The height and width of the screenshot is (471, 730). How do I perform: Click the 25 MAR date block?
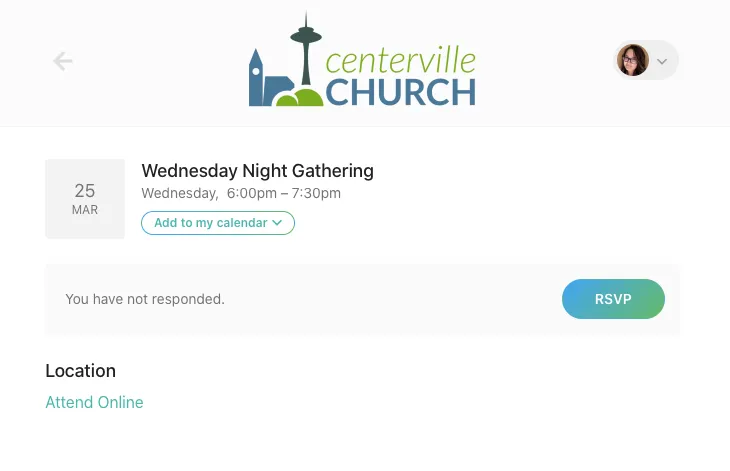pyautogui.click(x=85, y=199)
